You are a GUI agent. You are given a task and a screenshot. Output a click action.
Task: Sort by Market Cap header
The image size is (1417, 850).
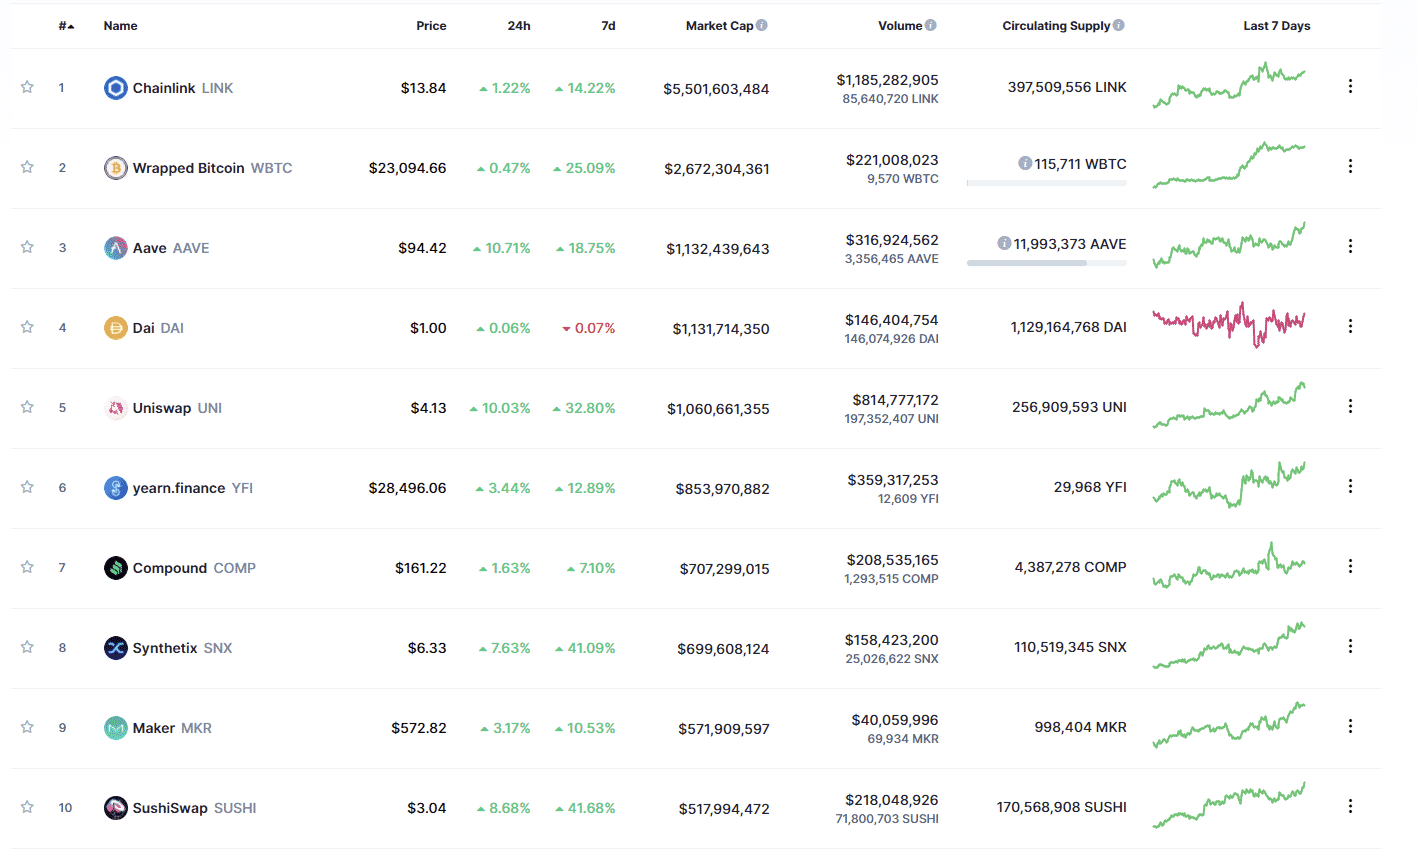tap(719, 26)
